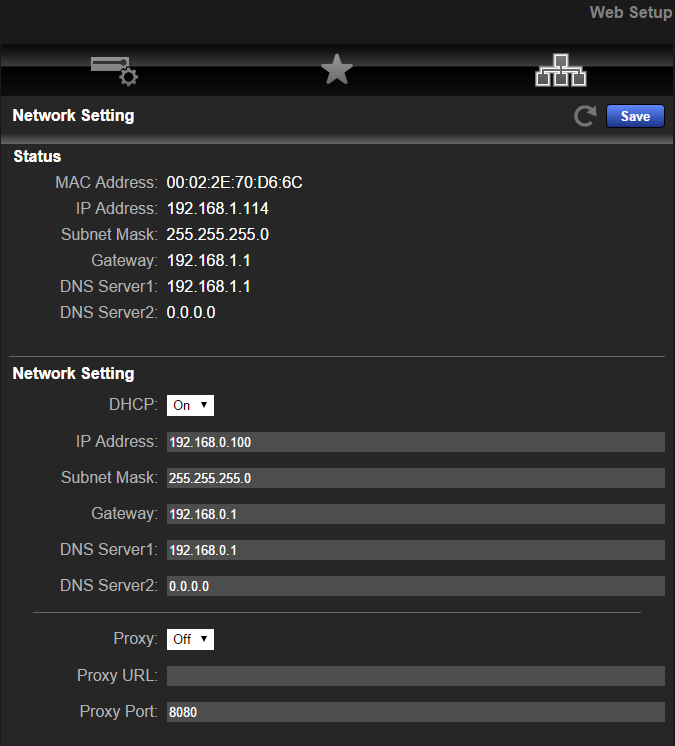The height and width of the screenshot is (746, 675).
Task: Click the IP Address field with 192.168.0.100
Action: pyautogui.click(x=415, y=442)
